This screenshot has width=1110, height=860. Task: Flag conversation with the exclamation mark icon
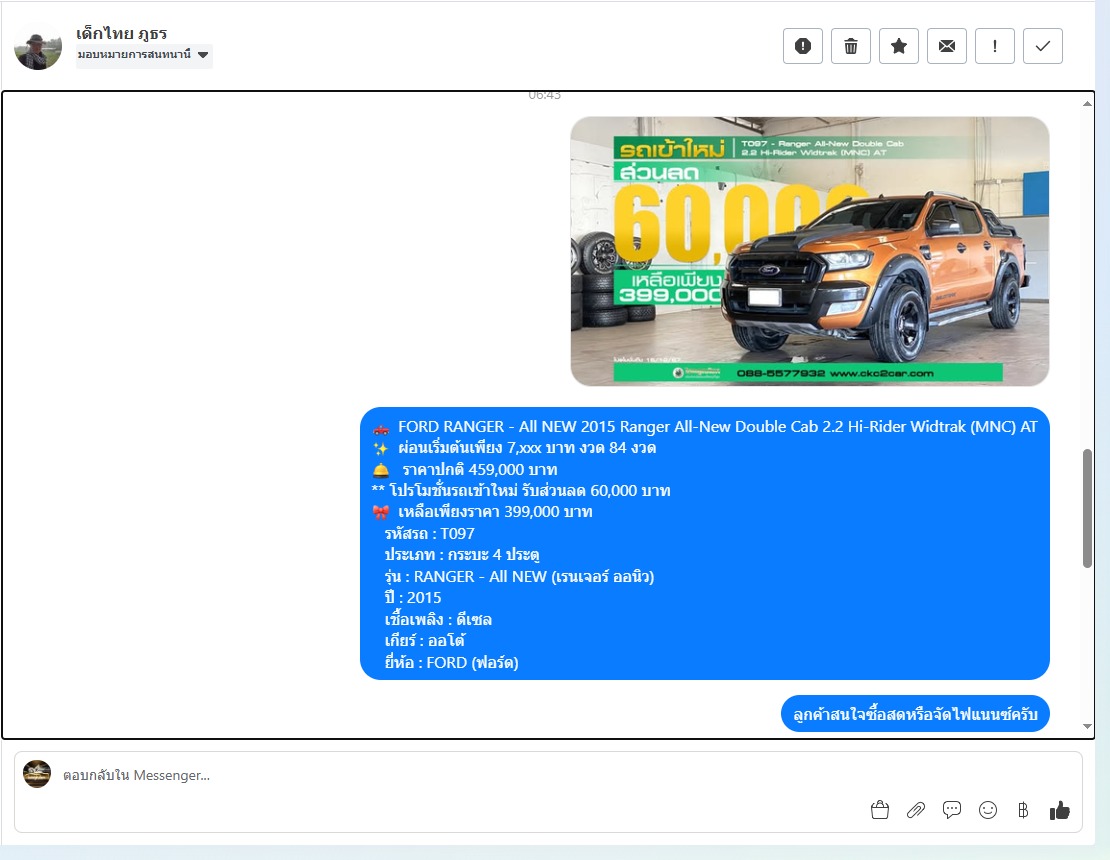click(x=995, y=46)
